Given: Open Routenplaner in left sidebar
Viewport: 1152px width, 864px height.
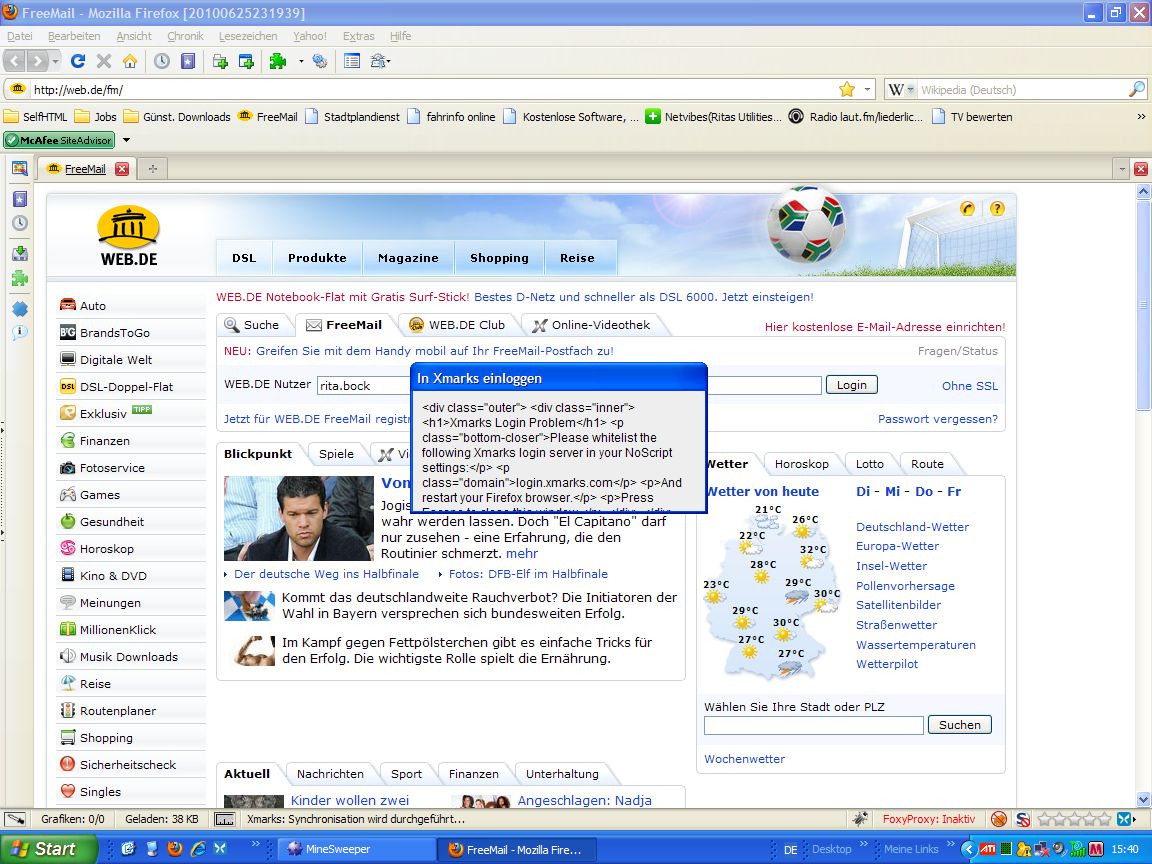Looking at the screenshot, I should [118, 711].
